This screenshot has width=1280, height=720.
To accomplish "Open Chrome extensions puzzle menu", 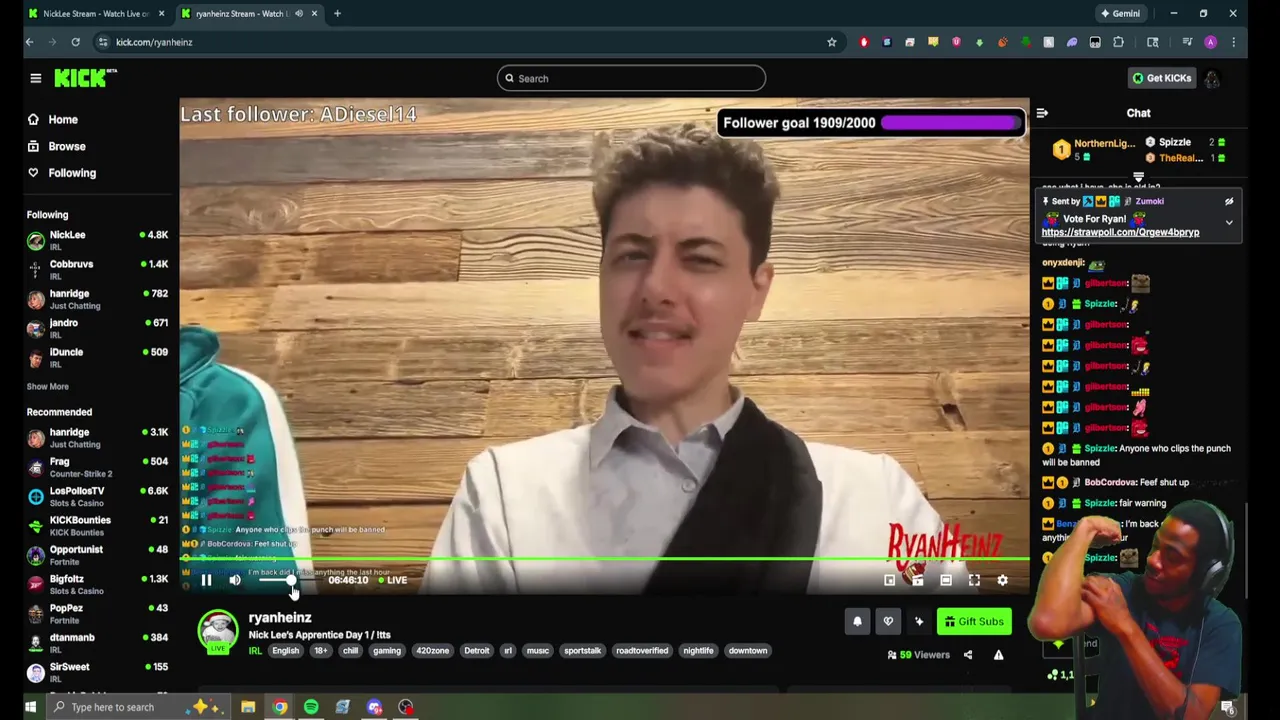I will pos(1118,42).
